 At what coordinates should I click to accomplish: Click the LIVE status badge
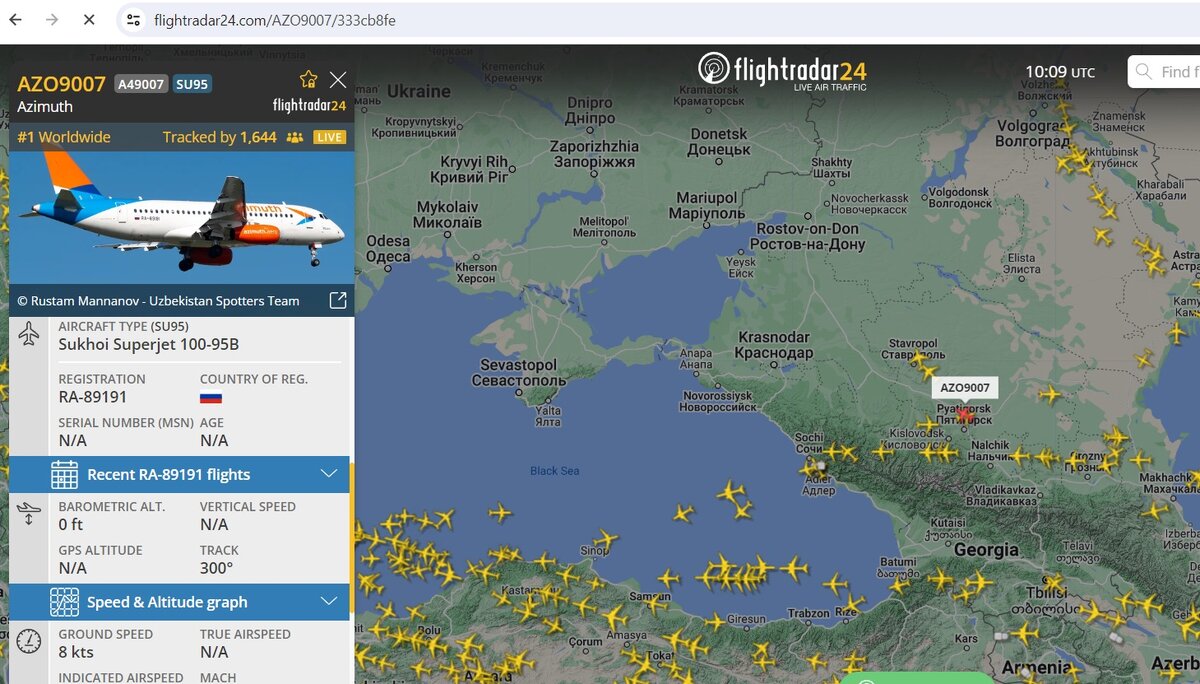(x=329, y=137)
